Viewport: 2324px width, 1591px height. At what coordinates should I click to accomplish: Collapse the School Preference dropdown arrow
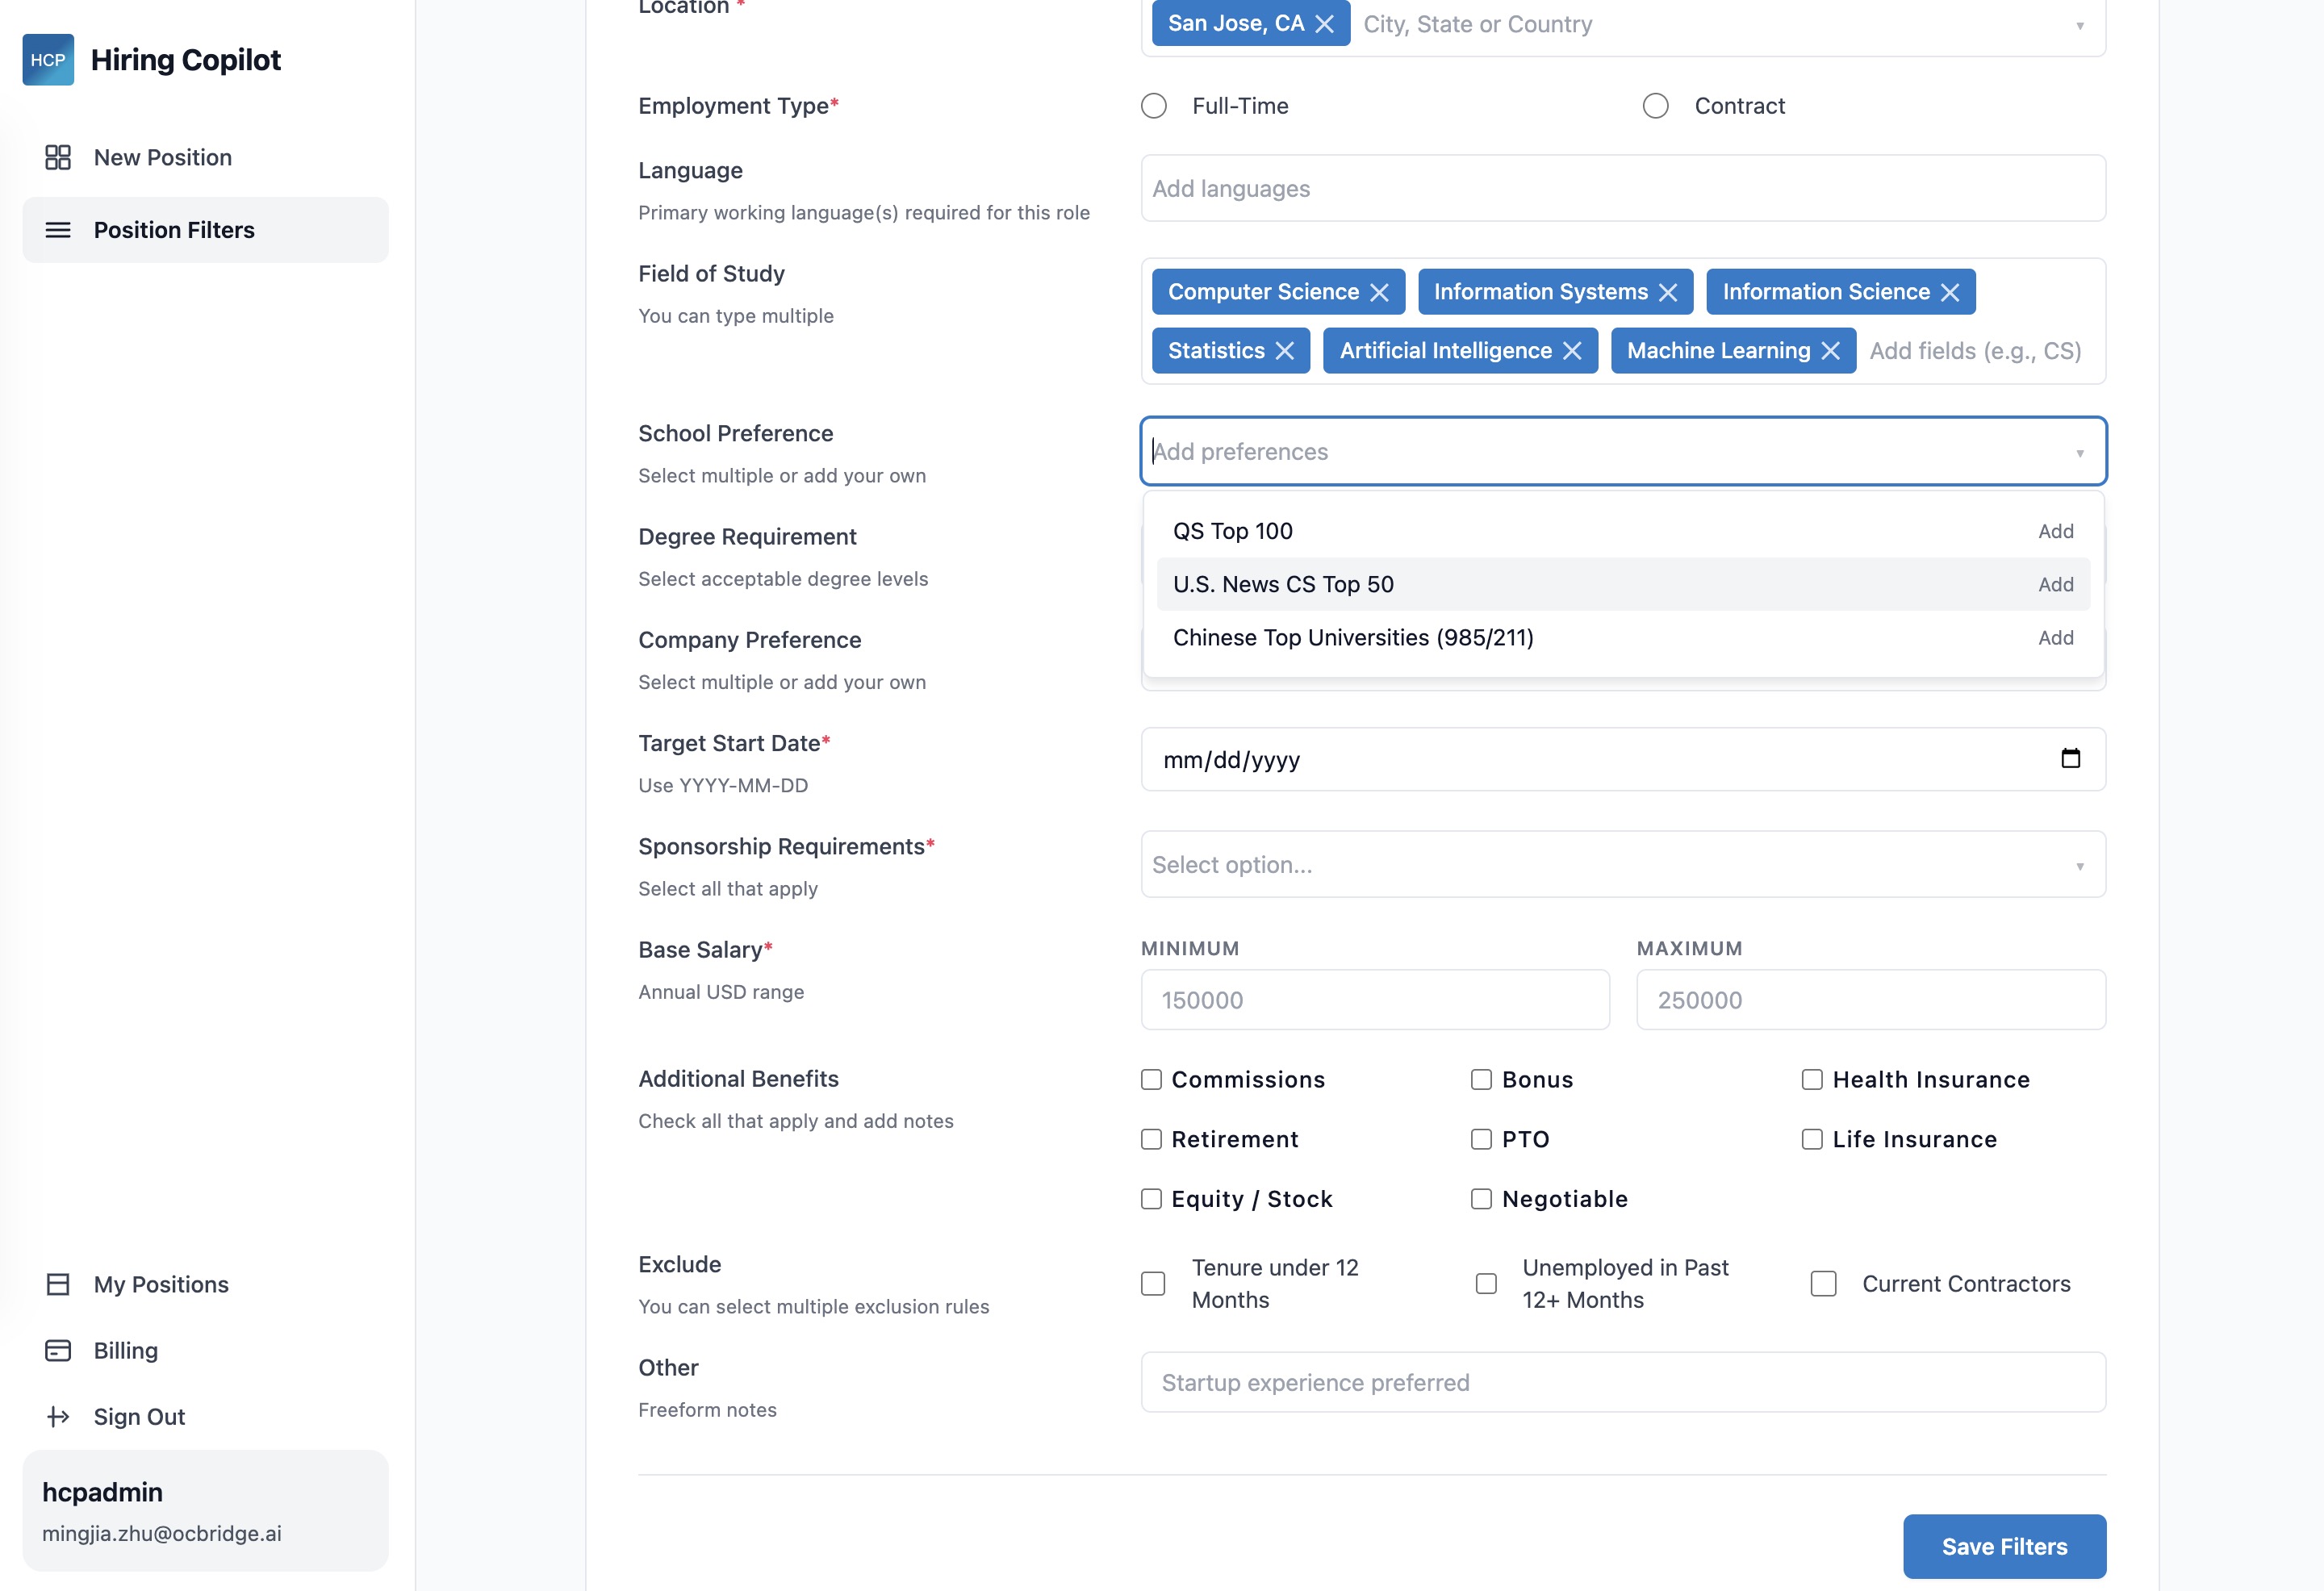[x=2079, y=453]
